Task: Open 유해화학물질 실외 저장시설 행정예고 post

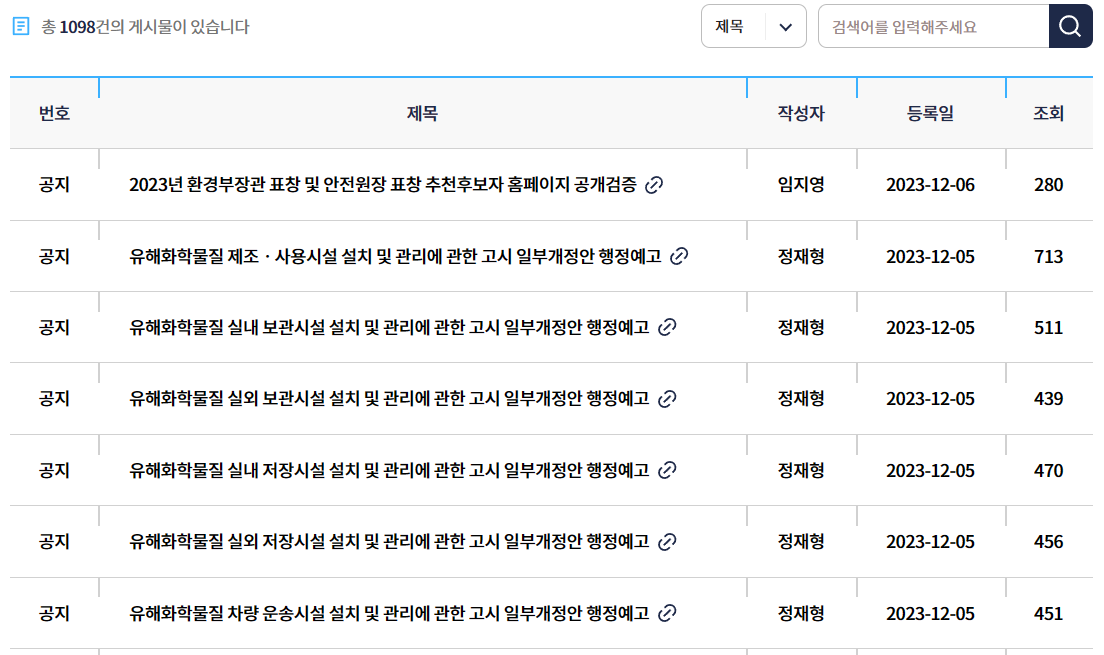Action: [x=389, y=542]
